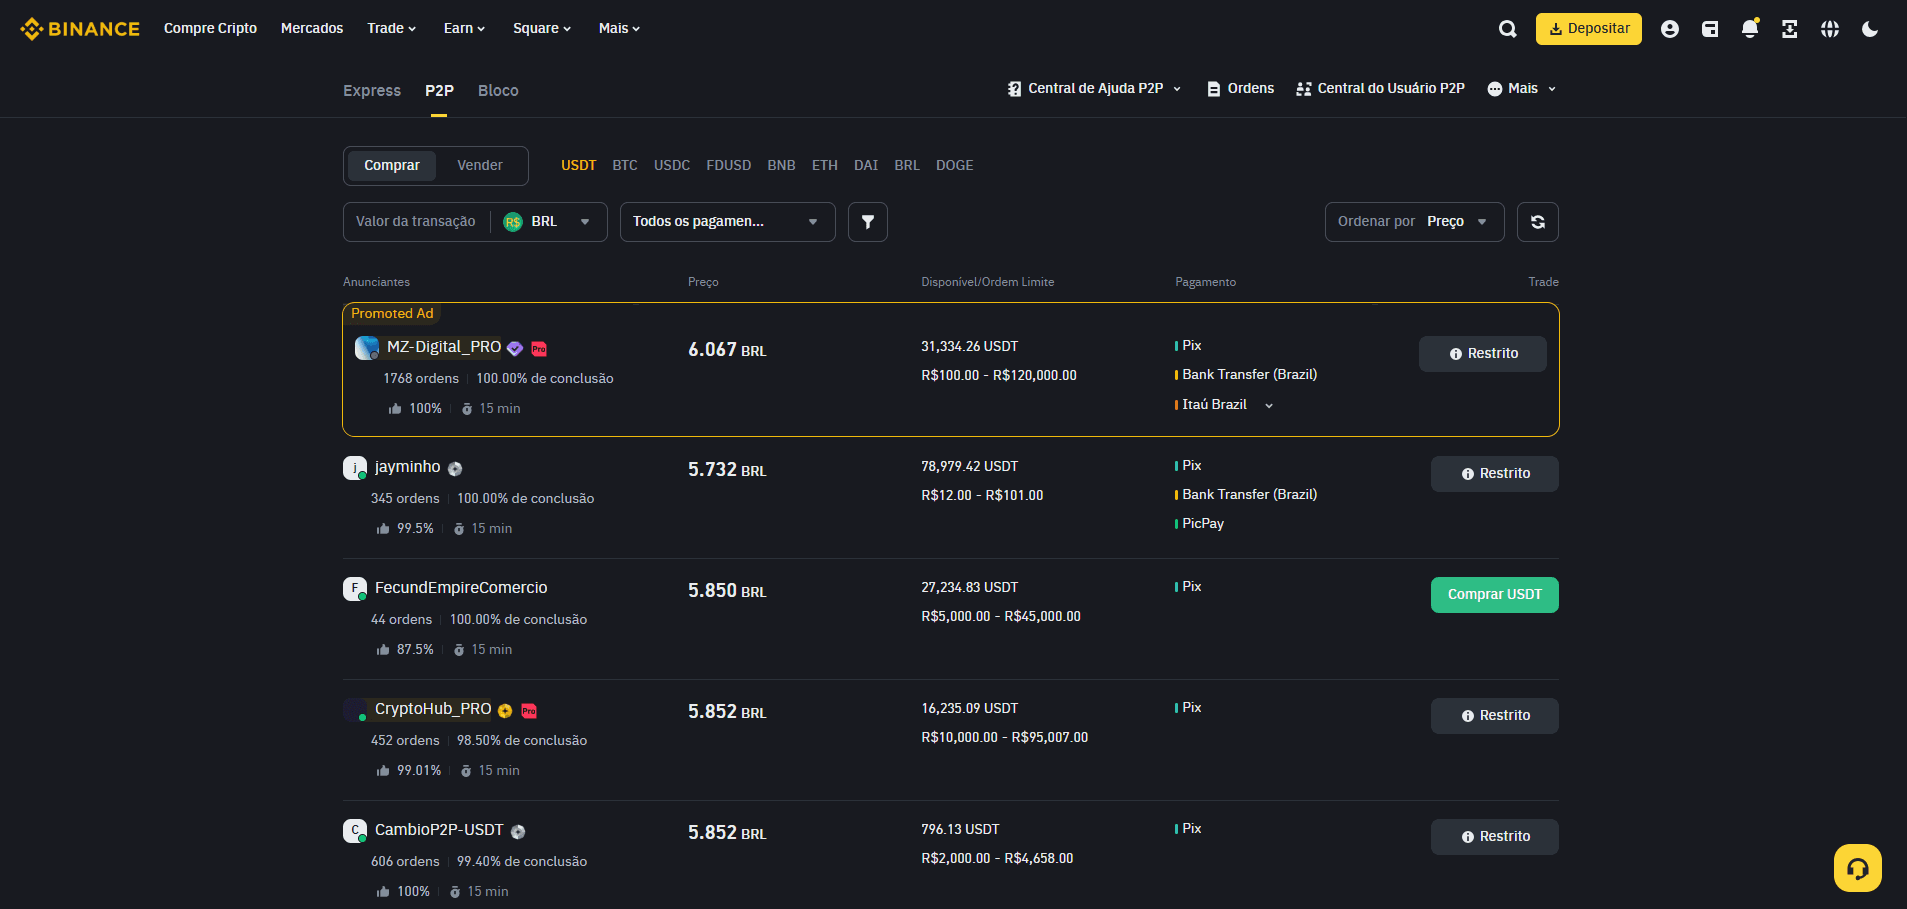Open Ordenar por Preço dropdown
This screenshot has width=1907, height=909.
click(x=1414, y=222)
